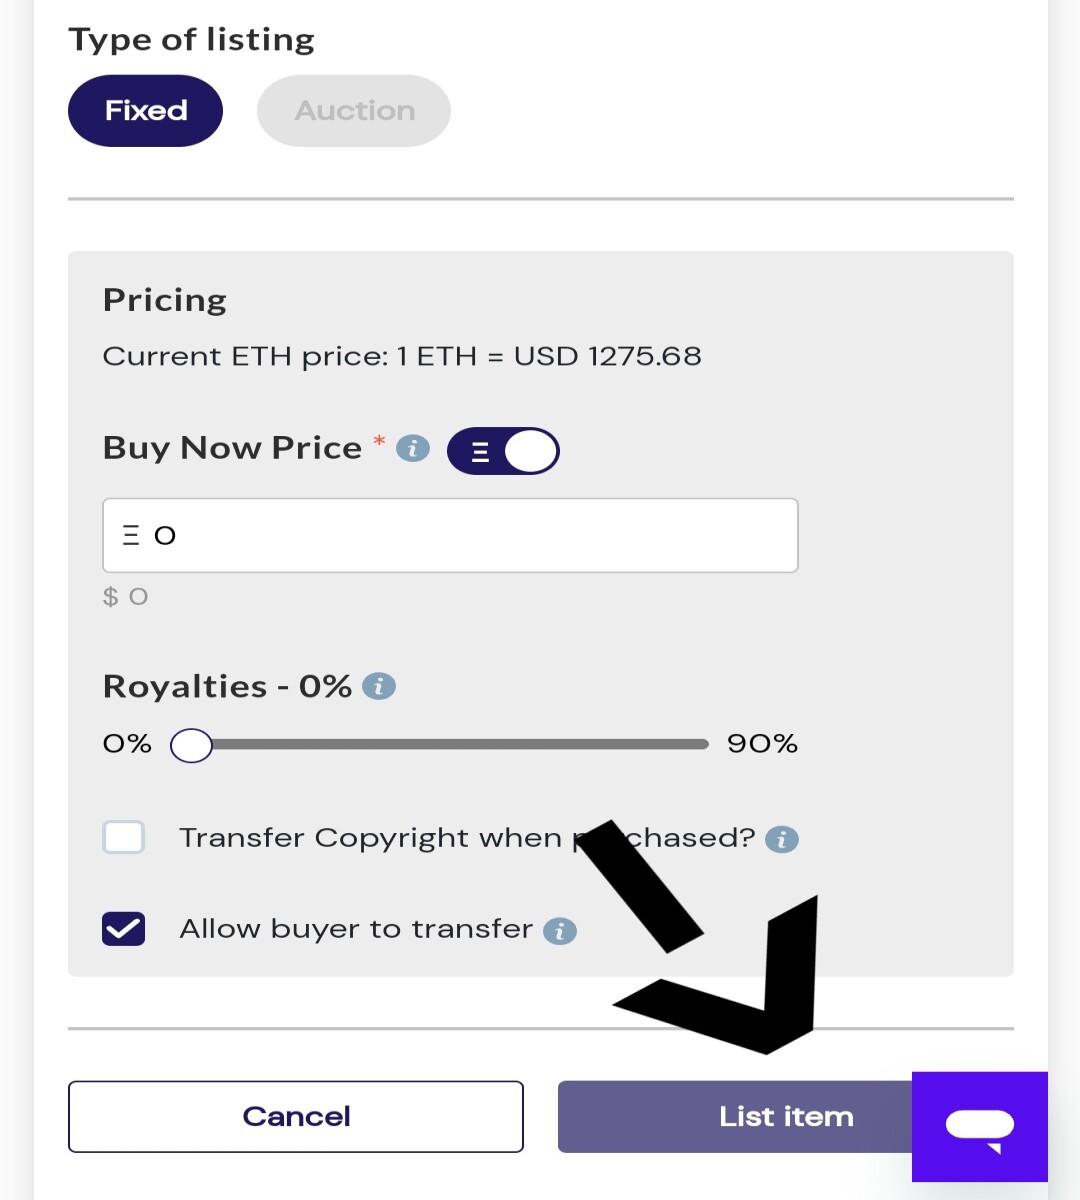Click the ETH symbol inside the price field
This screenshot has width=1080, height=1200.
[x=131, y=536]
